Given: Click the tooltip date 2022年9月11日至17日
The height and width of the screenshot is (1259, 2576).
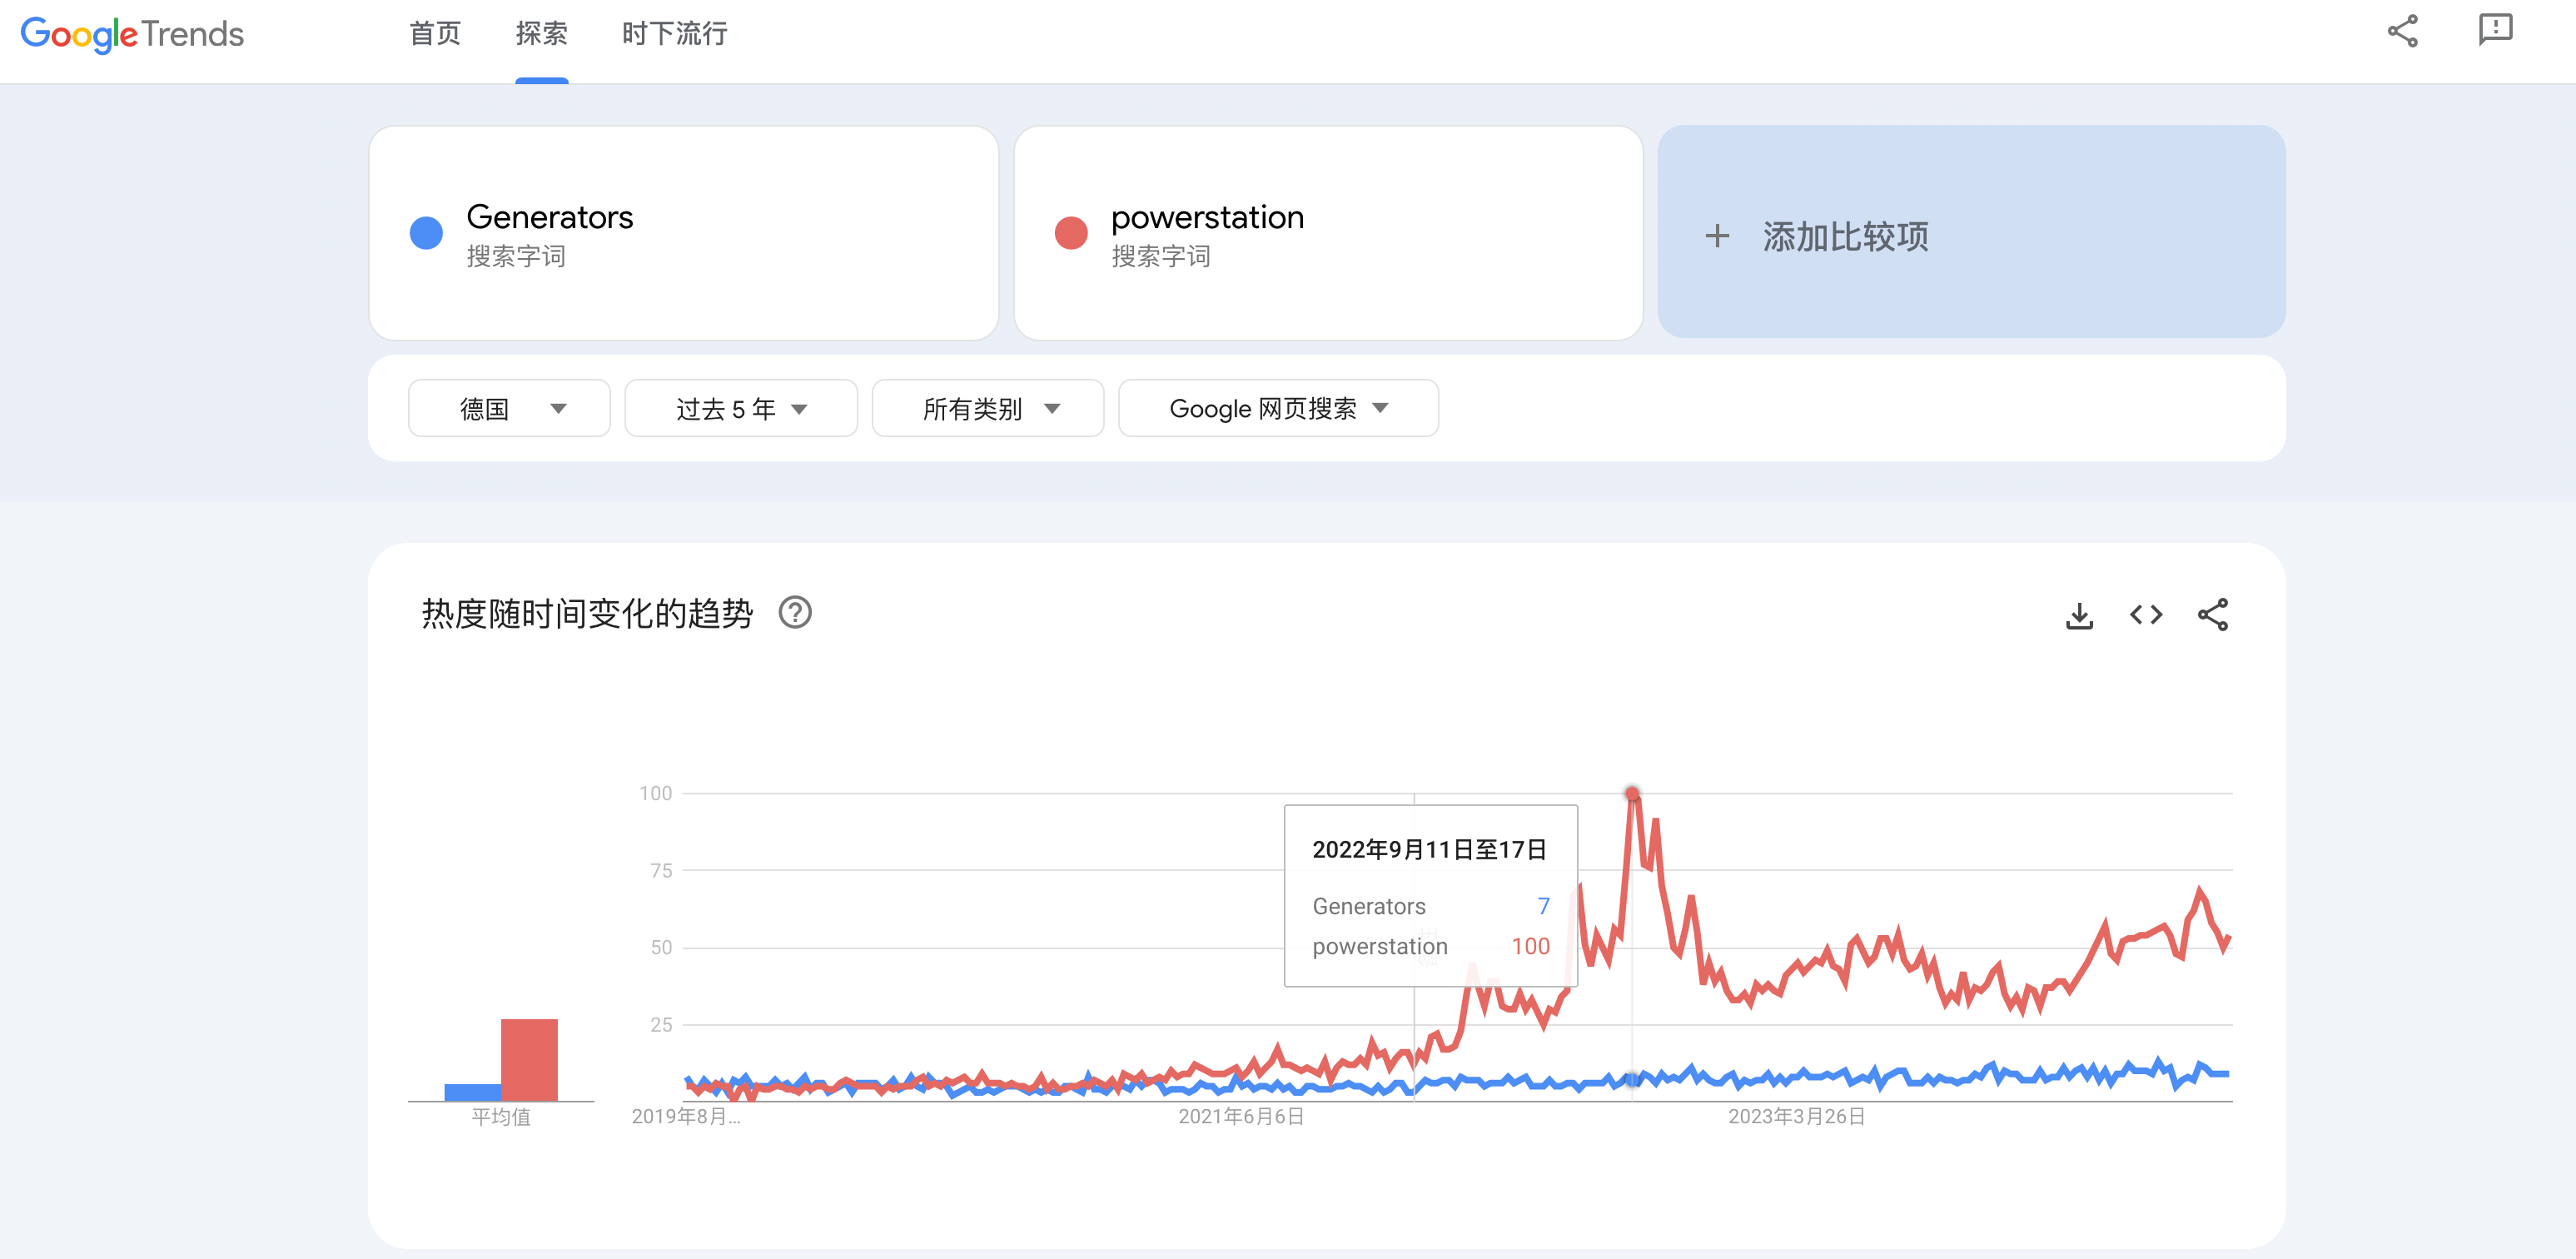Looking at the screenshot, I should pos(1429,850).
